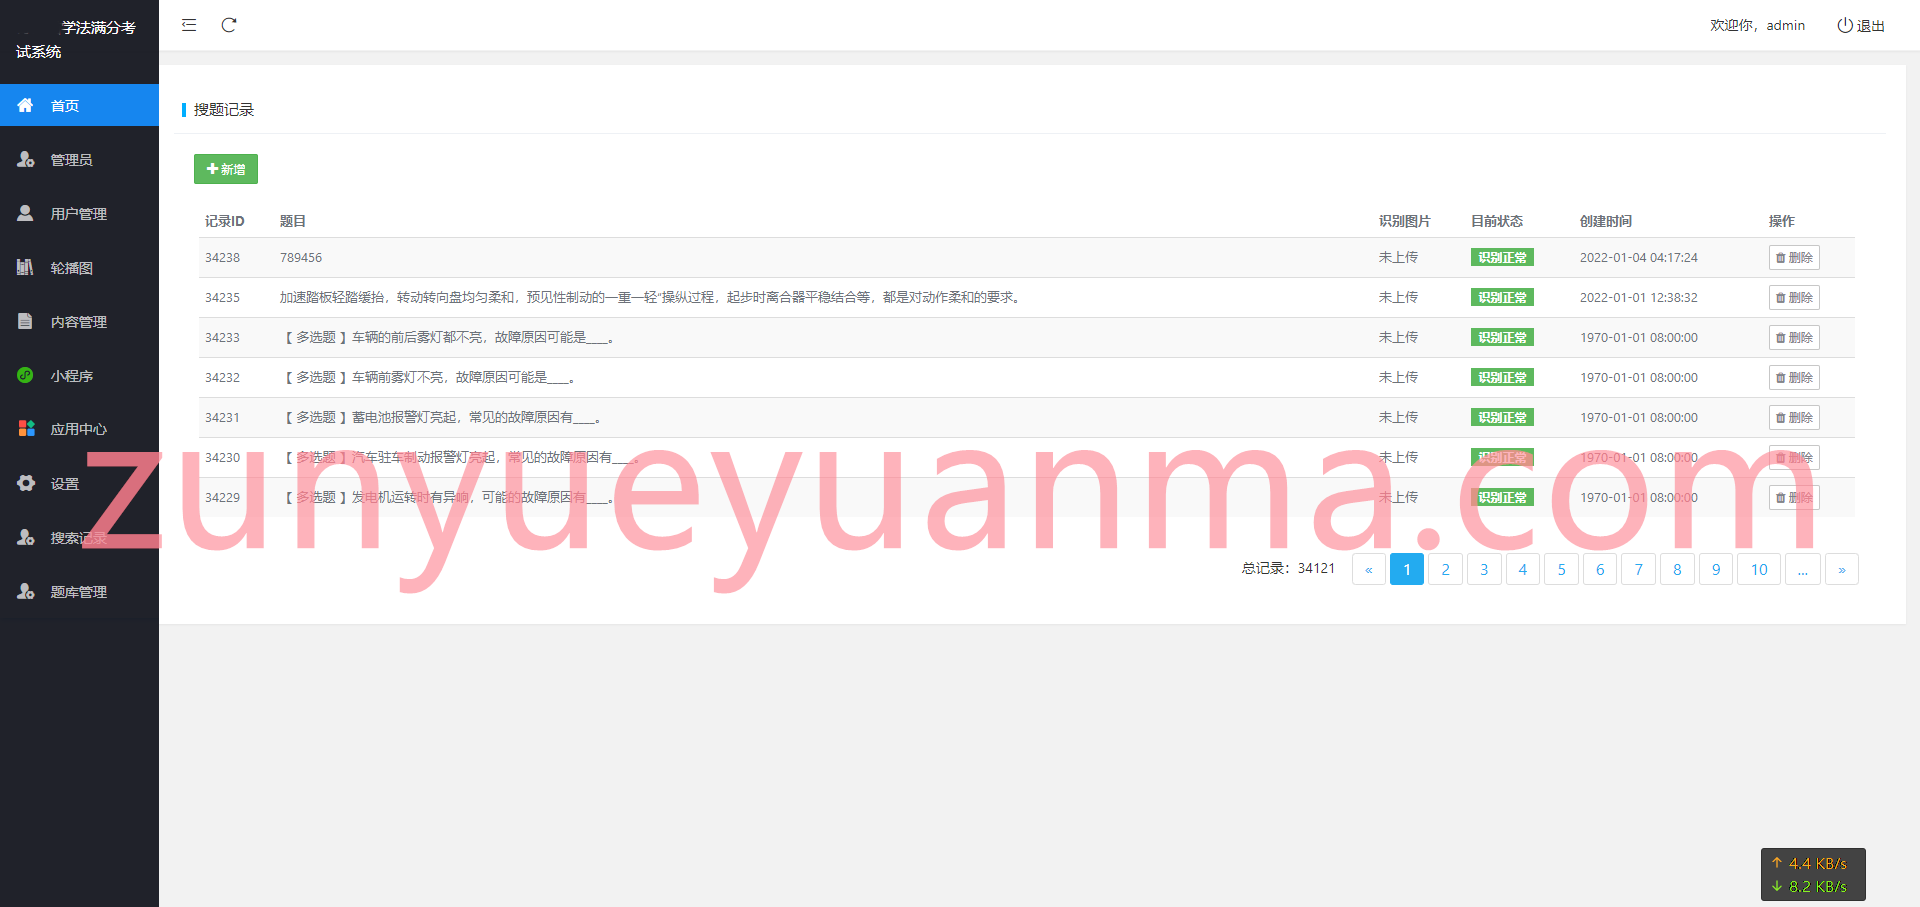Screen dimensions: 1920x907
Task: Go to next page with » arrow
Action: click(1842, 569)
